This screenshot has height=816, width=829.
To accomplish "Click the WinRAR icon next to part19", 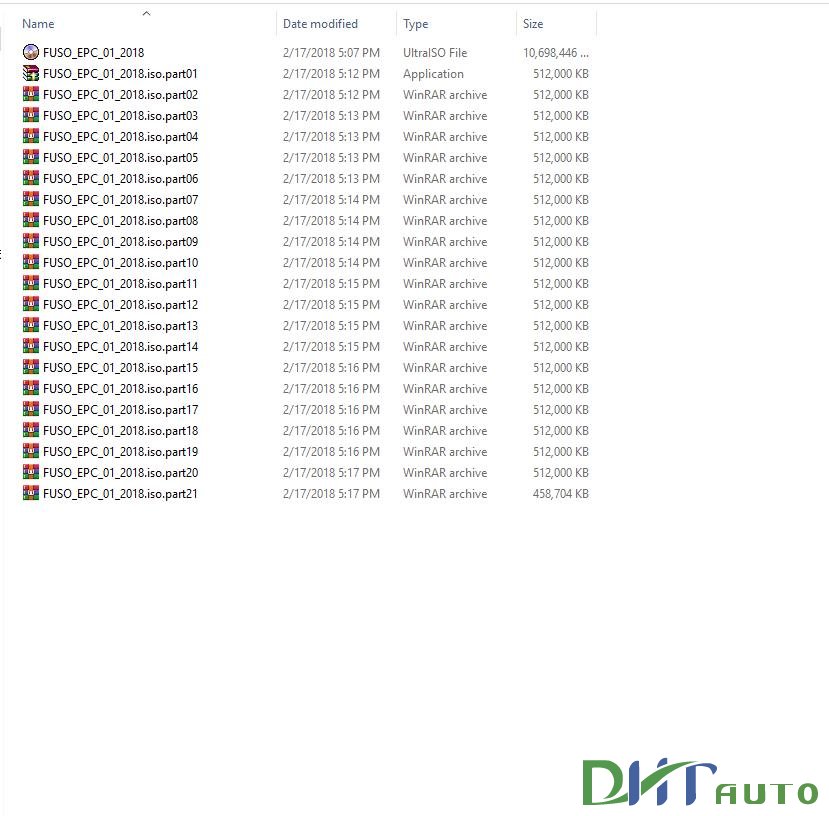I will click(x=31, y=451).
